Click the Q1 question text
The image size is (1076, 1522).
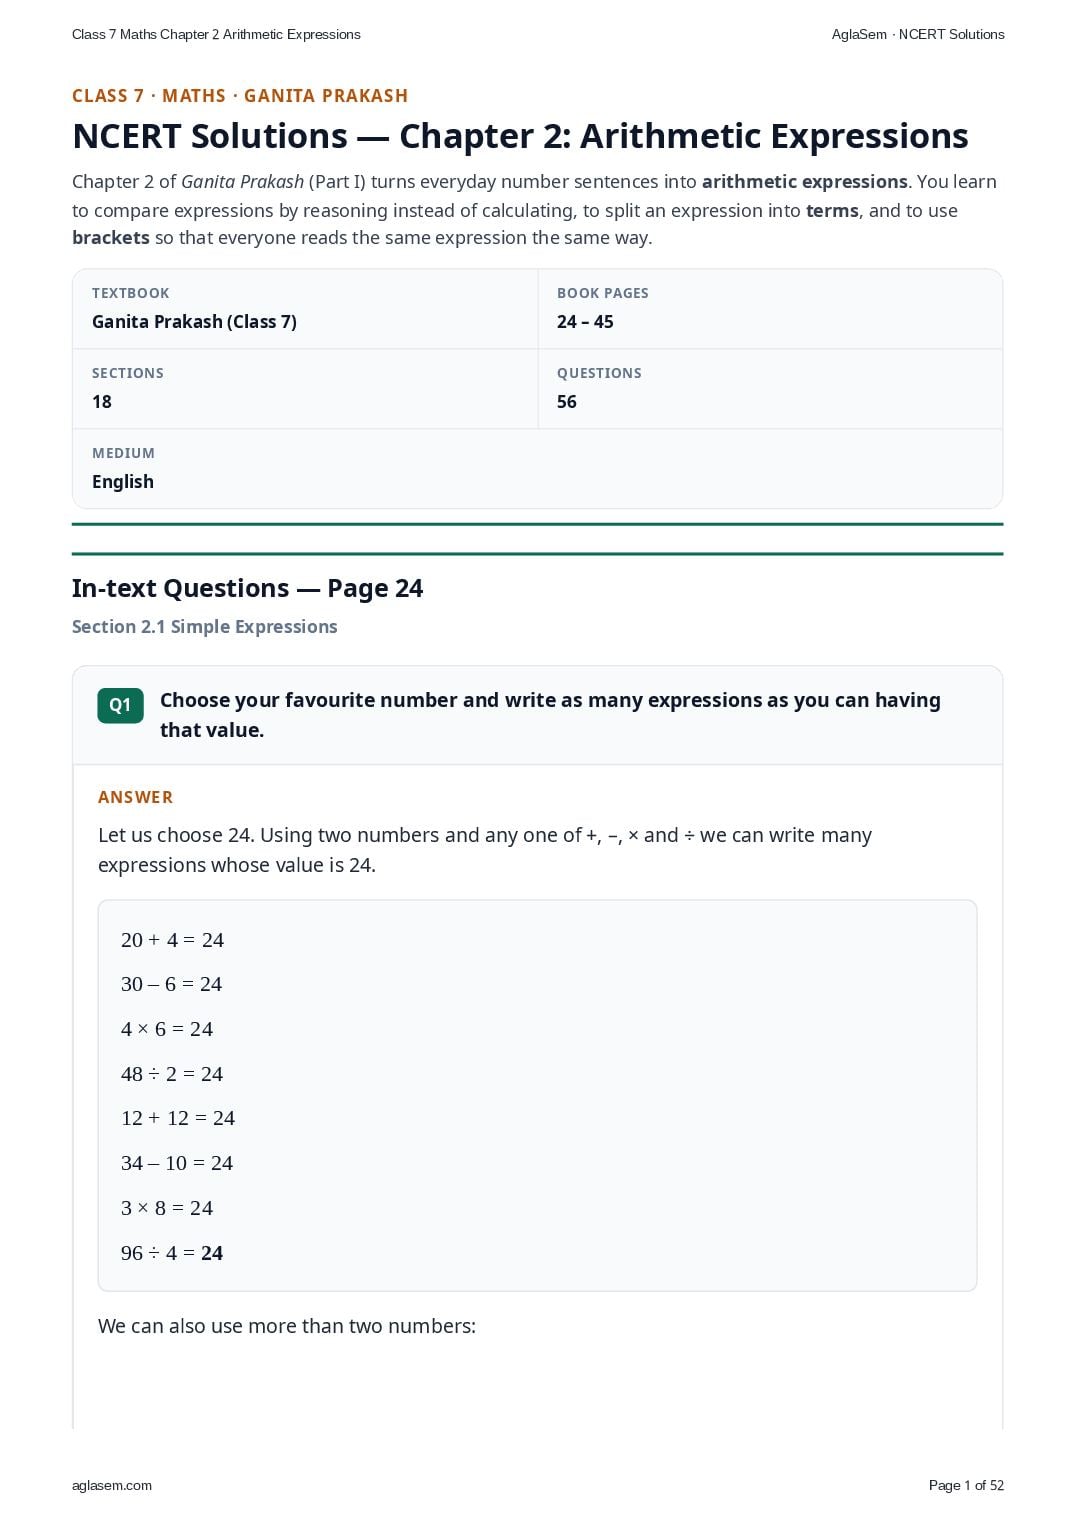click(x=550, y=715)
